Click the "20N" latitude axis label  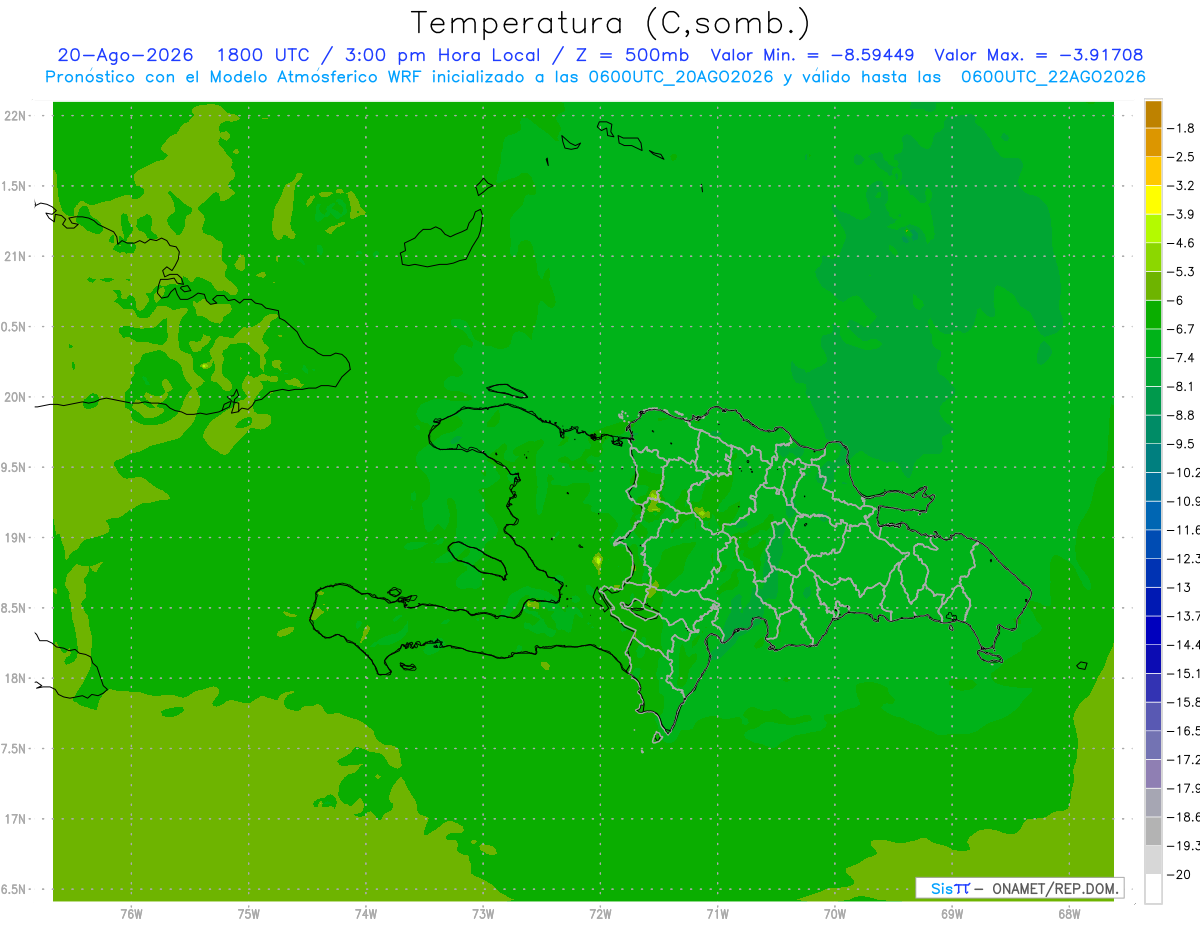coord(14,397)
